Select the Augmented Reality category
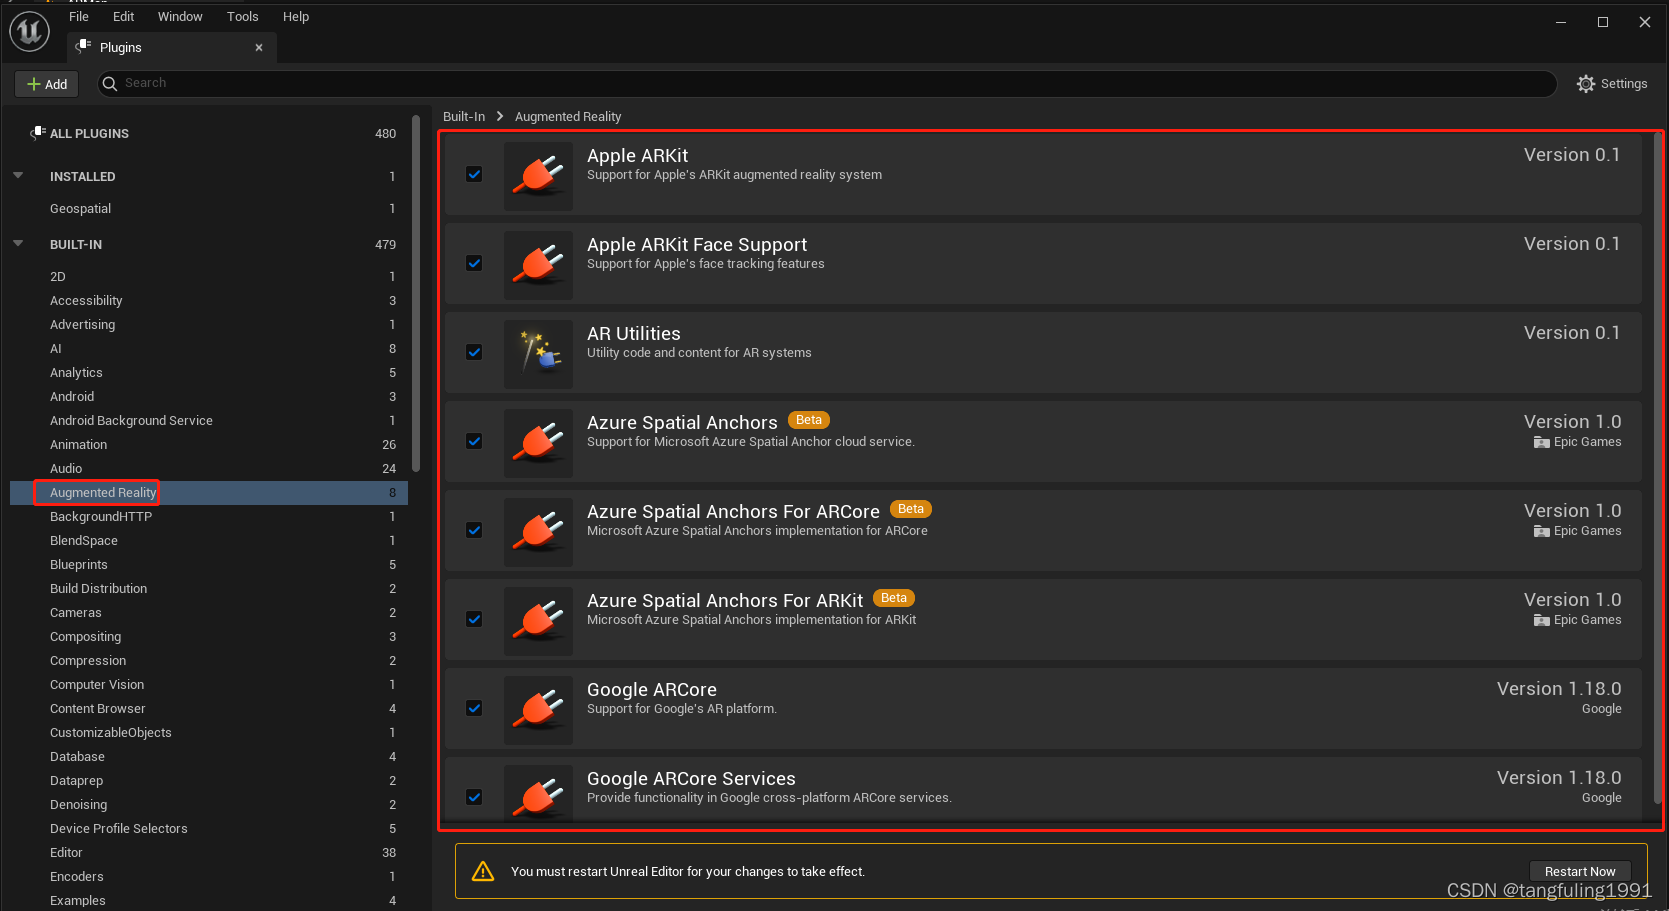 pyautogui.click(x=209, y=492)
